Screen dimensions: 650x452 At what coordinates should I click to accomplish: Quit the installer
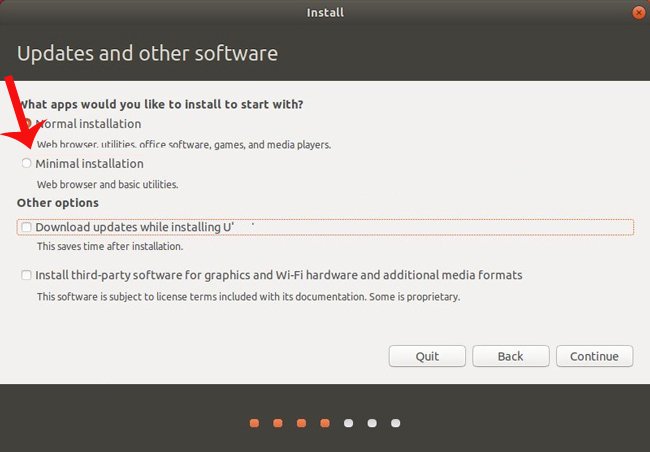tap(427, 356)
